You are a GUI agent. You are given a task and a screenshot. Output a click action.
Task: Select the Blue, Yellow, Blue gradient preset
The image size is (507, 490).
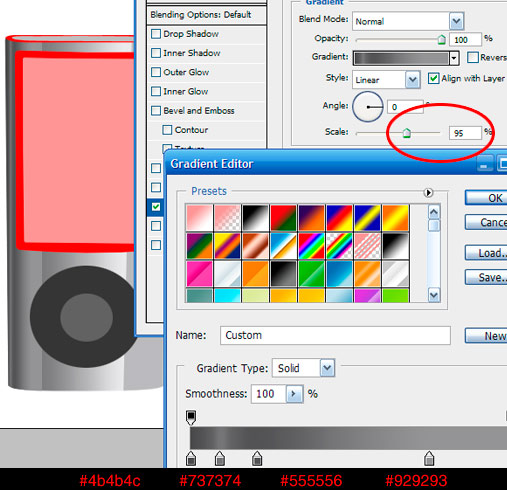(367, 218)
